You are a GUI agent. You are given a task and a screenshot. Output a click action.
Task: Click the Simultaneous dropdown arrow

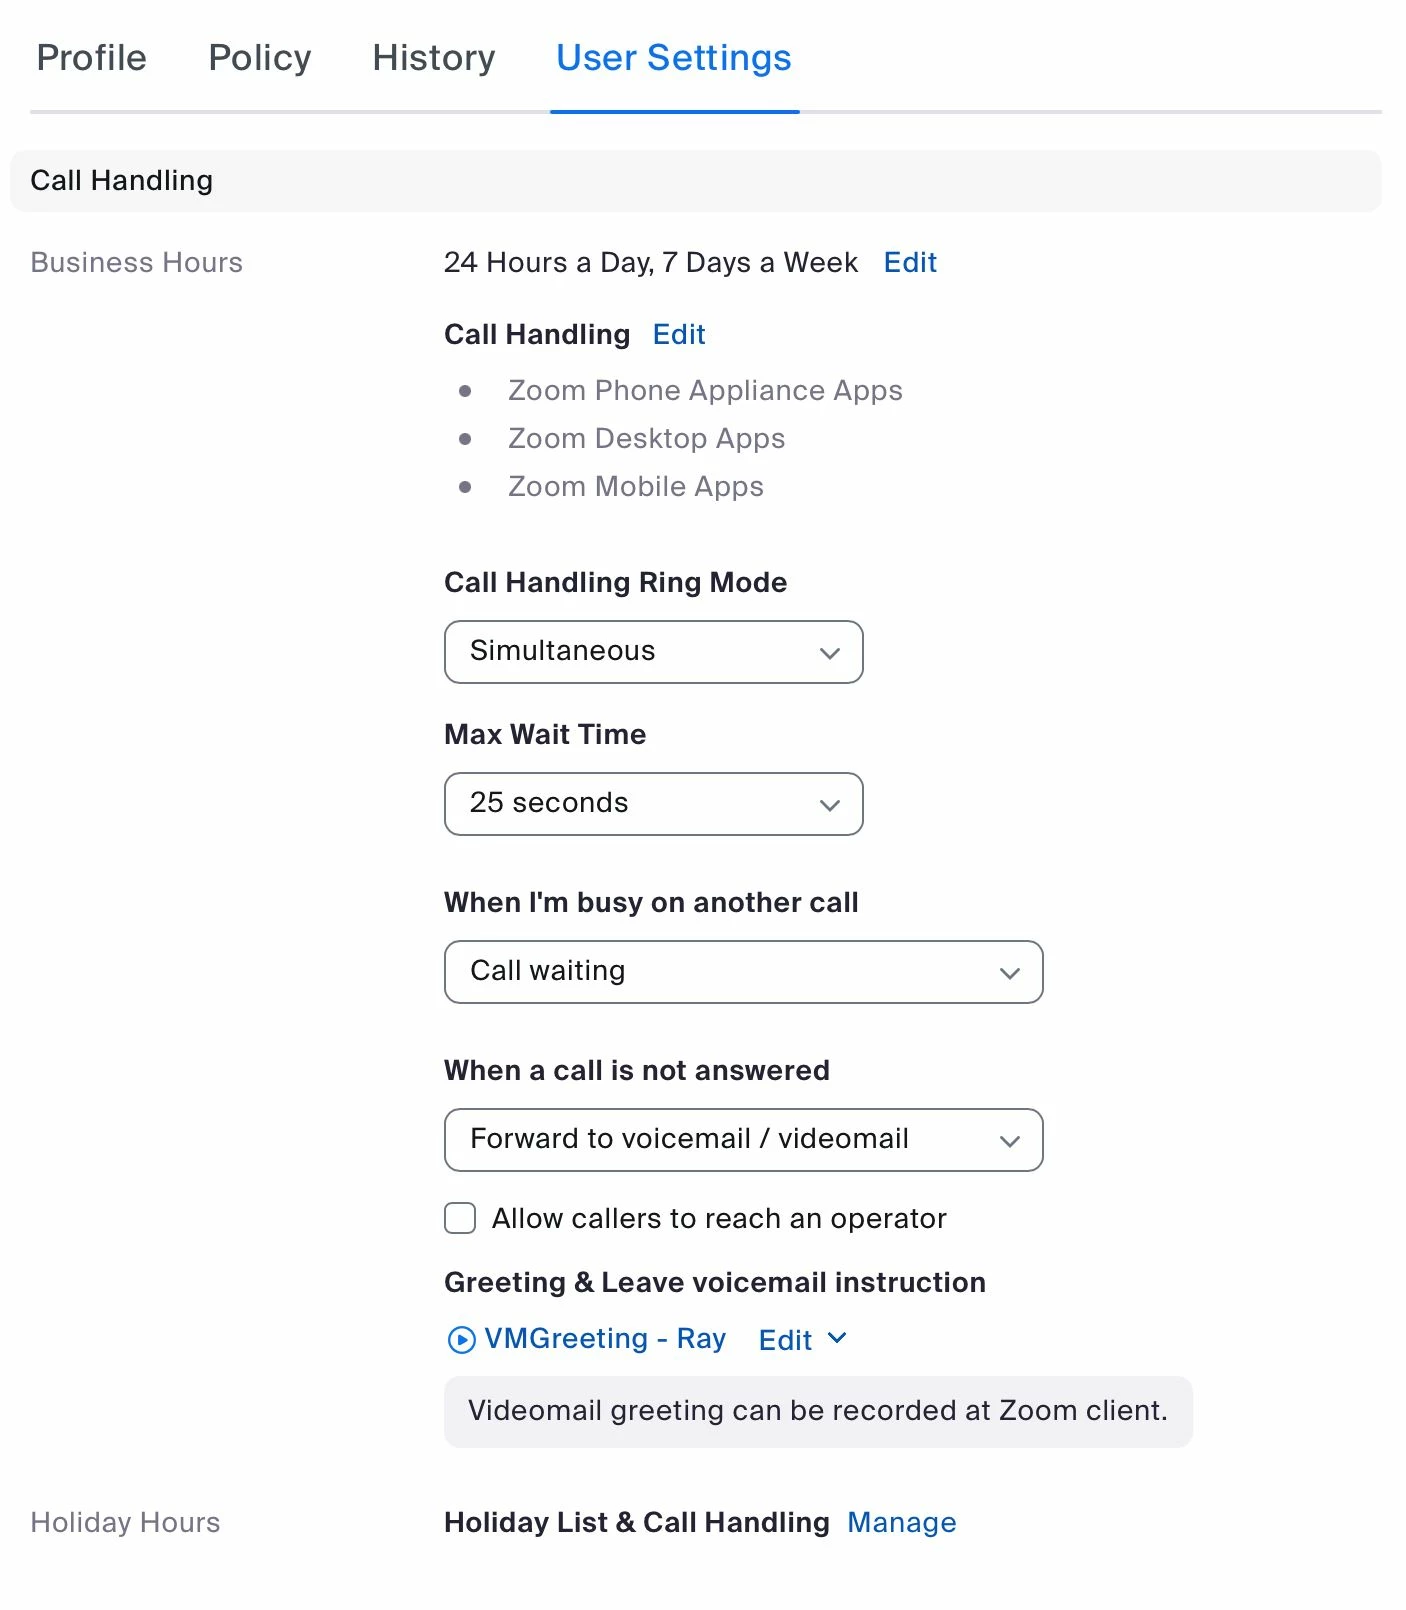(829, 653)
